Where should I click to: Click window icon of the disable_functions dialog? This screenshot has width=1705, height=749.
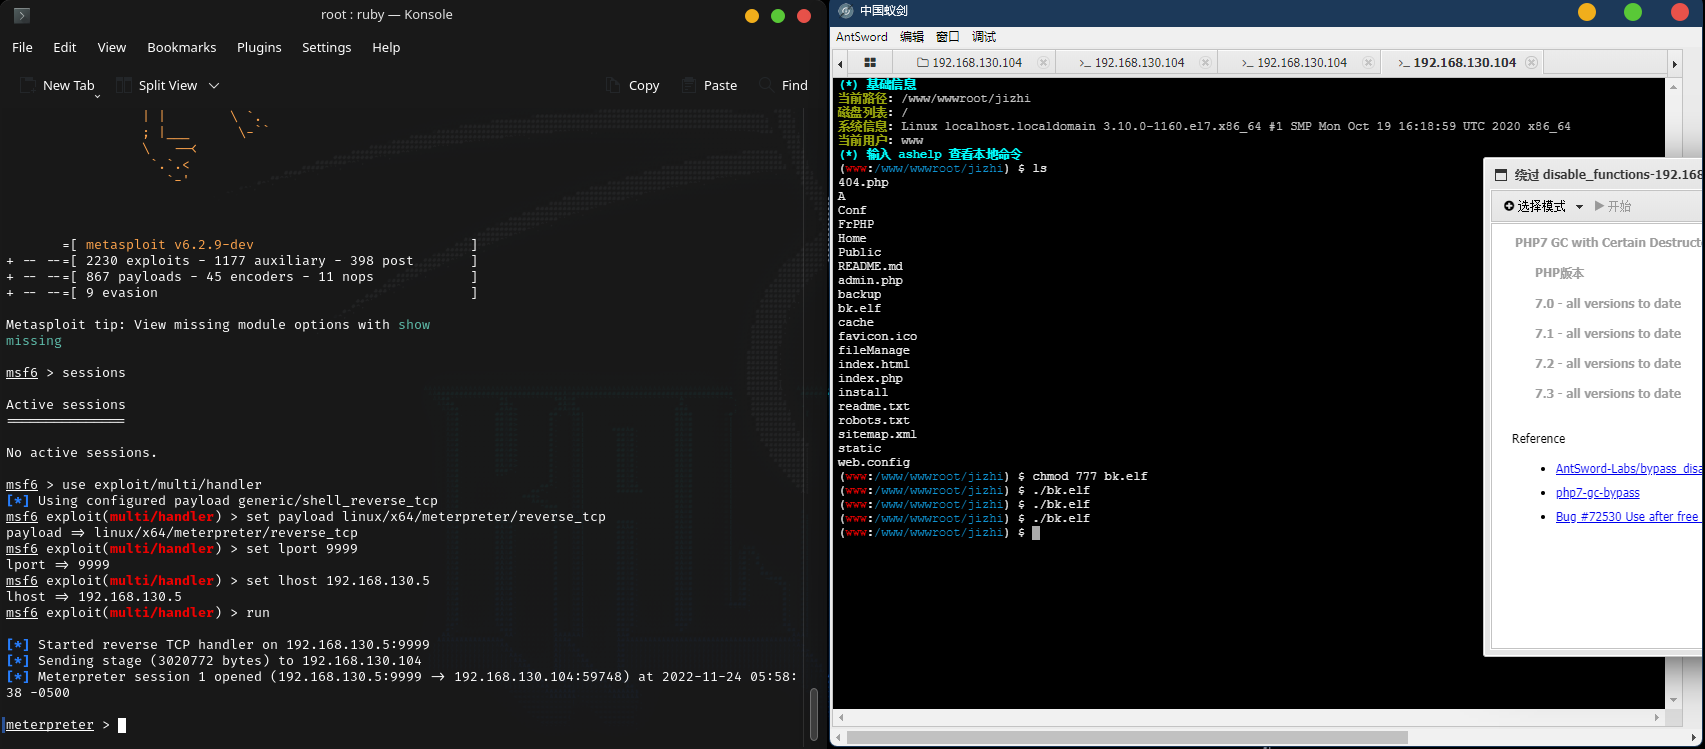tap(1500, 175)
